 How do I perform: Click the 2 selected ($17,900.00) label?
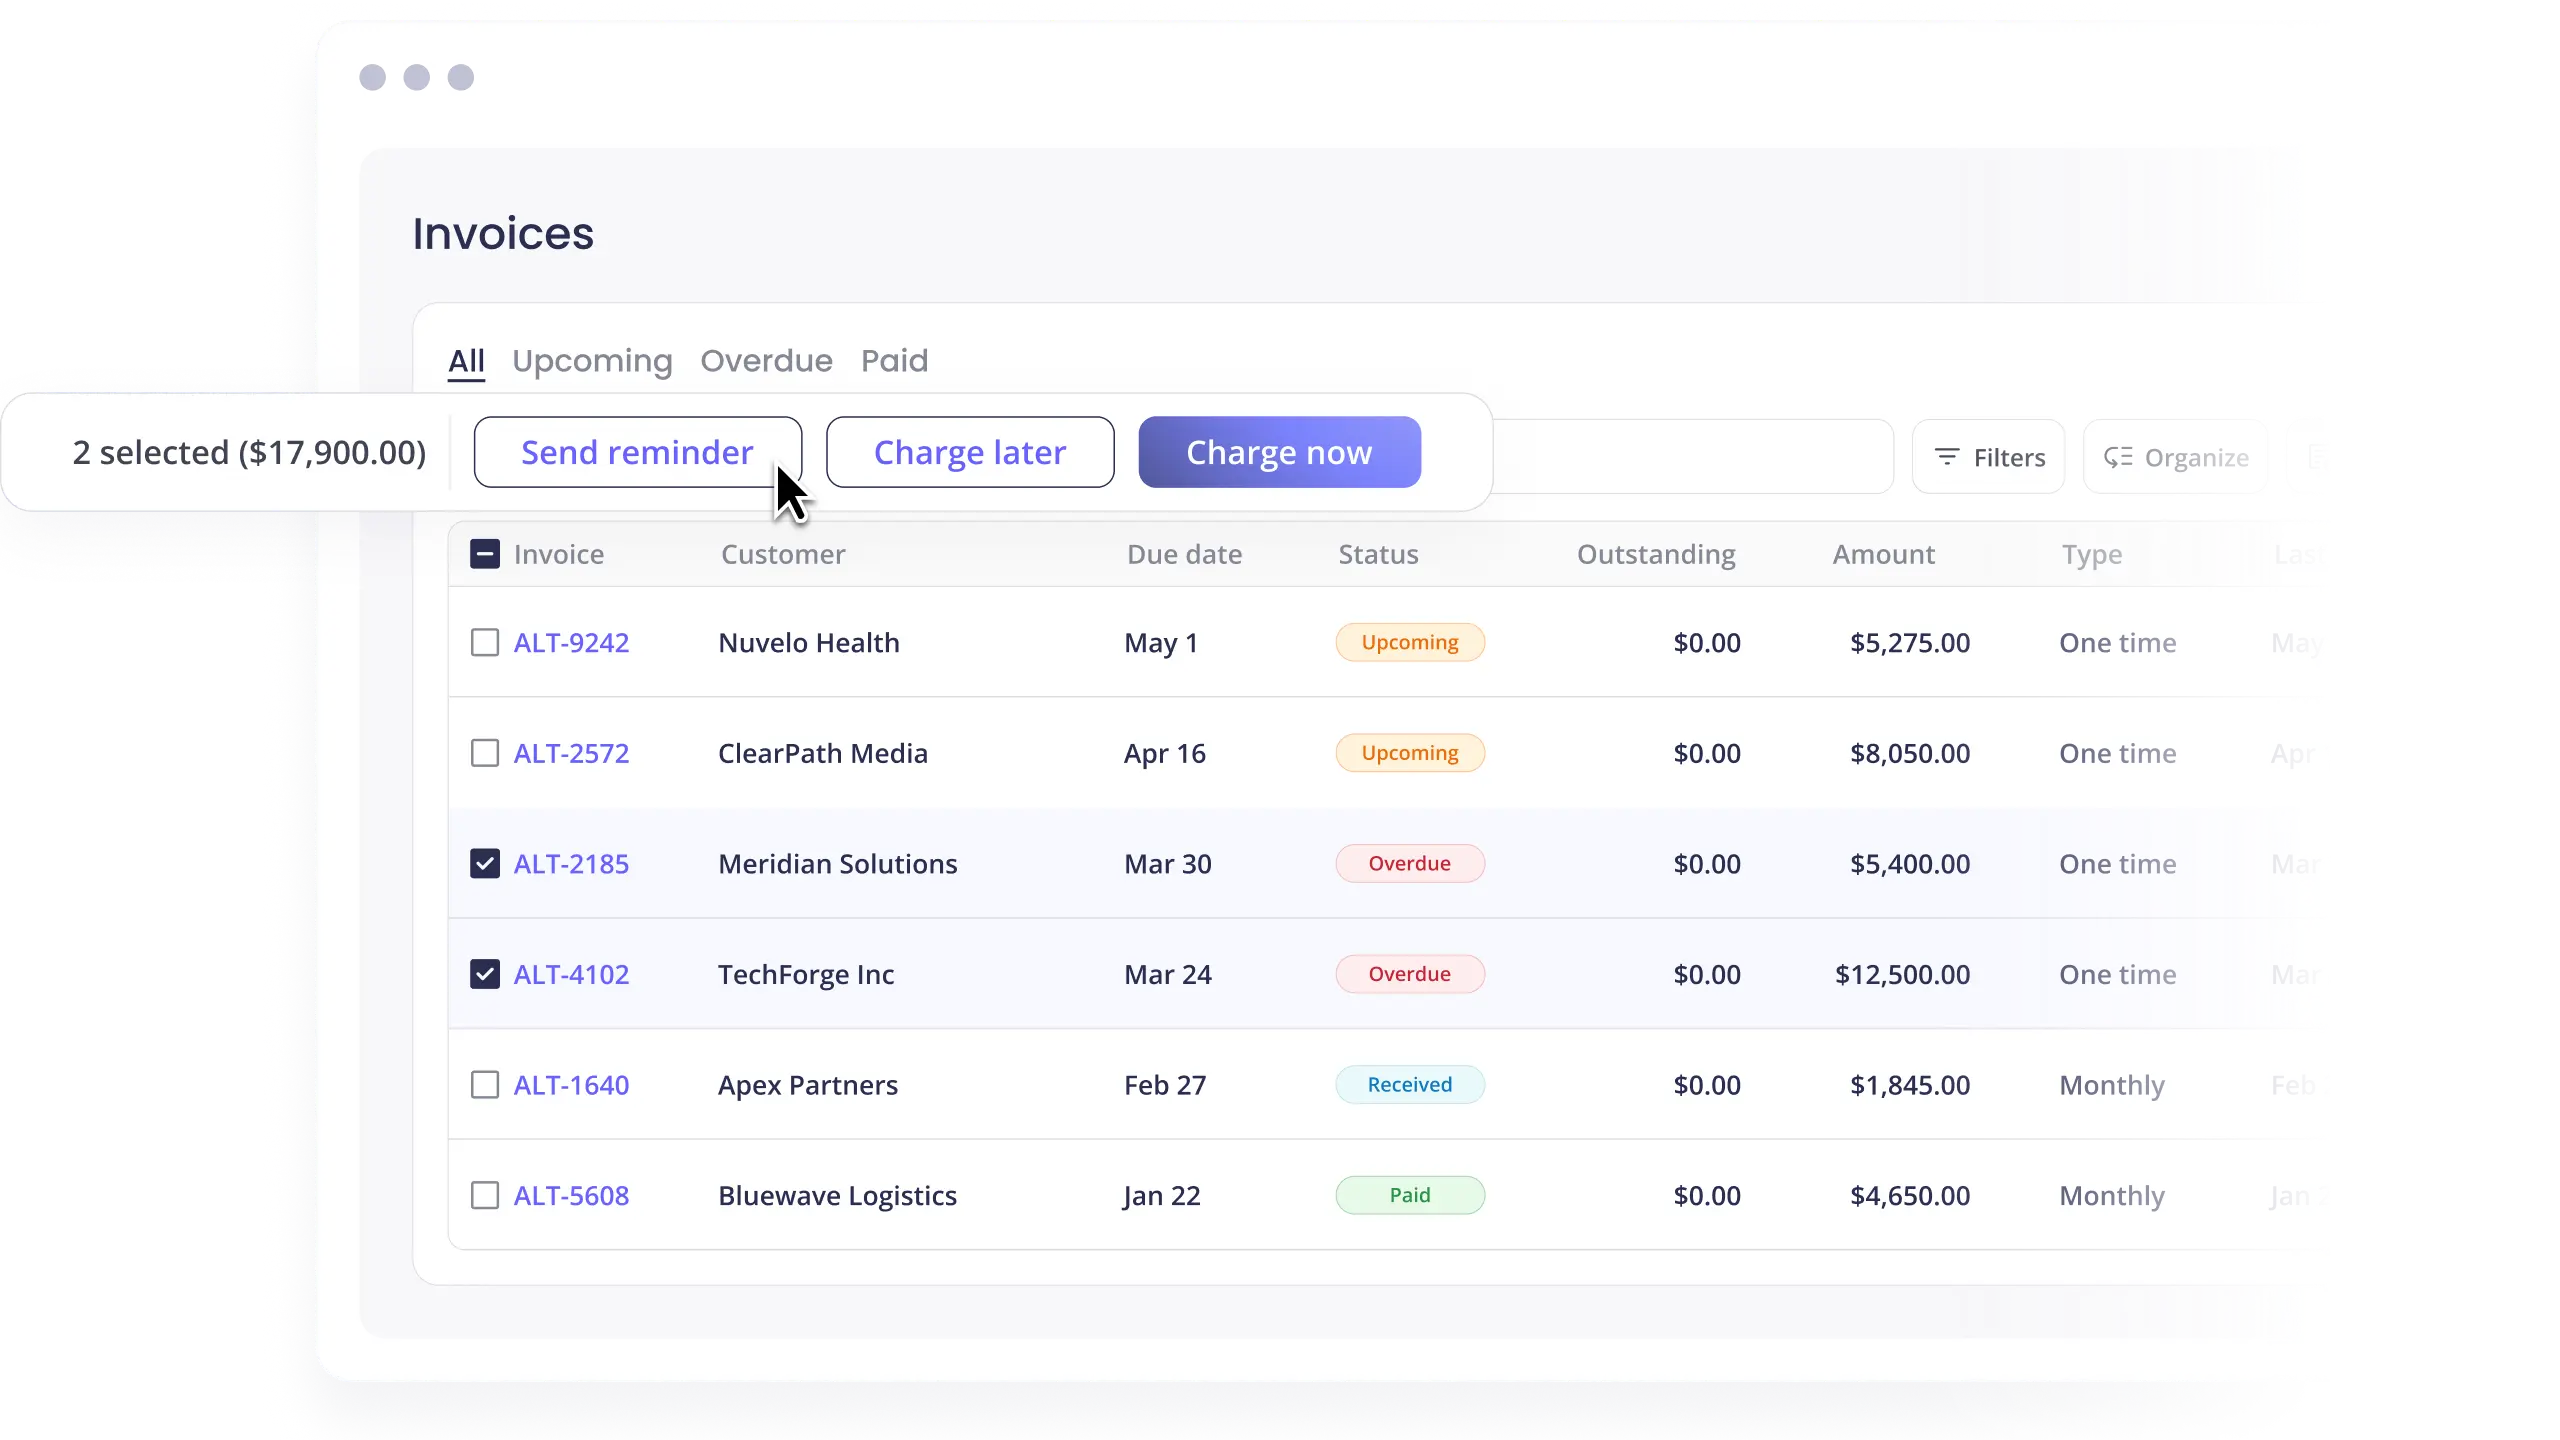pos(249,452)
